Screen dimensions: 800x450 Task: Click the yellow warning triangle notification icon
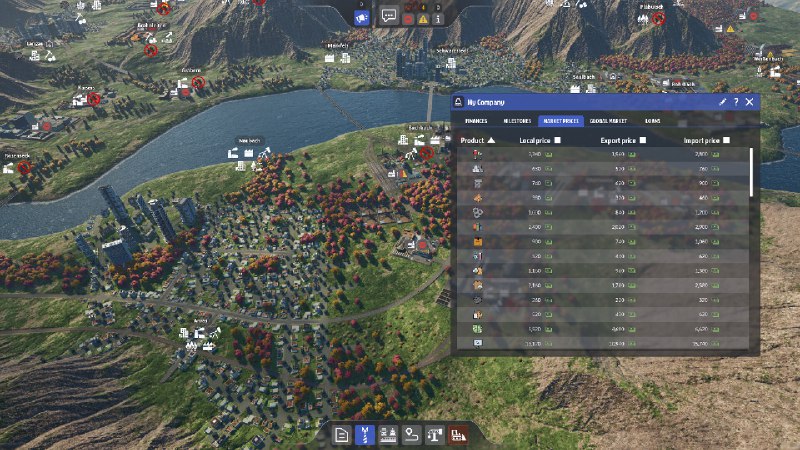[x=423, y=19]
